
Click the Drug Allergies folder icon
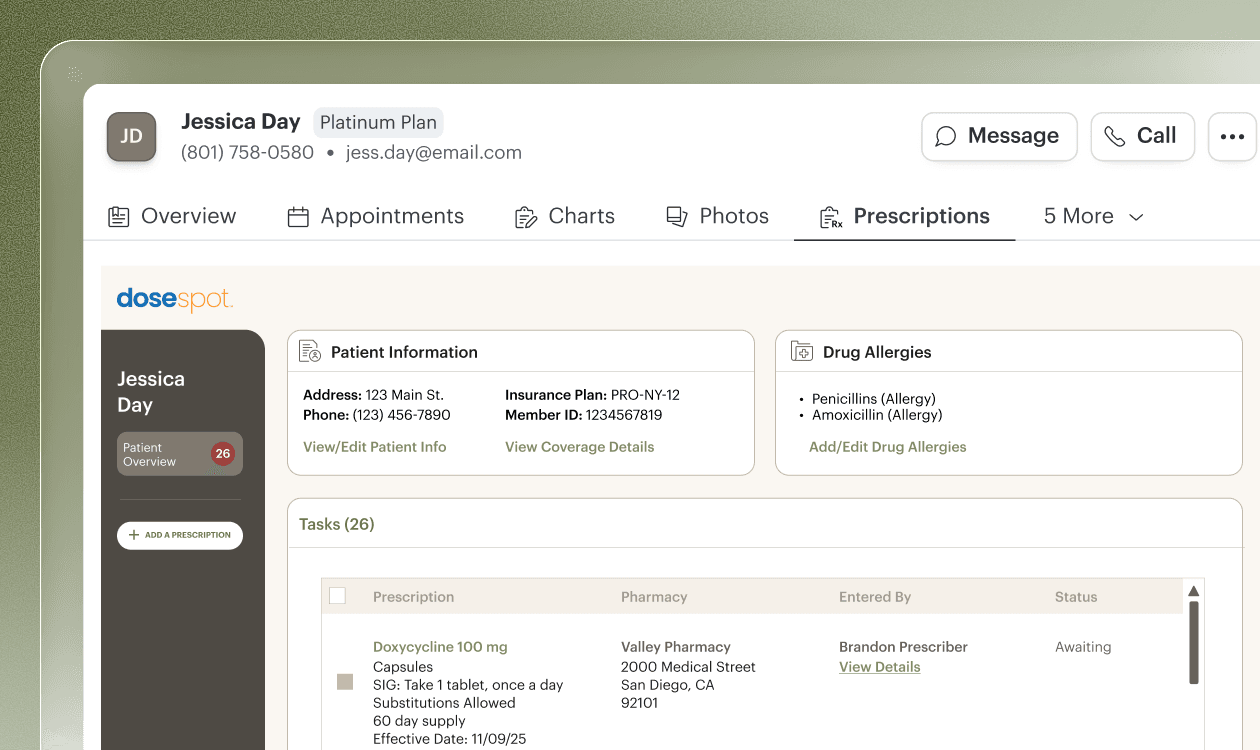[x=802, y=352]
